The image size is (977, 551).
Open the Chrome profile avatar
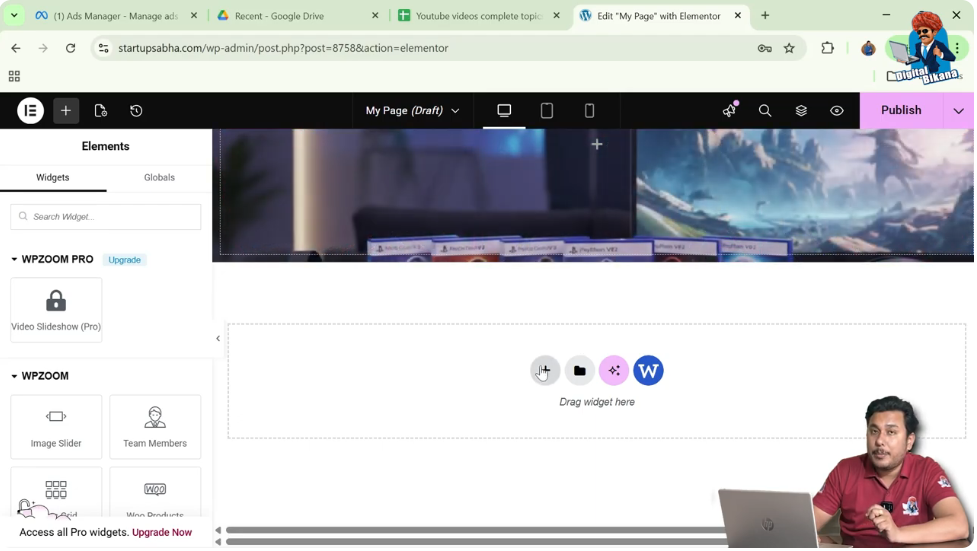(868, 48)
